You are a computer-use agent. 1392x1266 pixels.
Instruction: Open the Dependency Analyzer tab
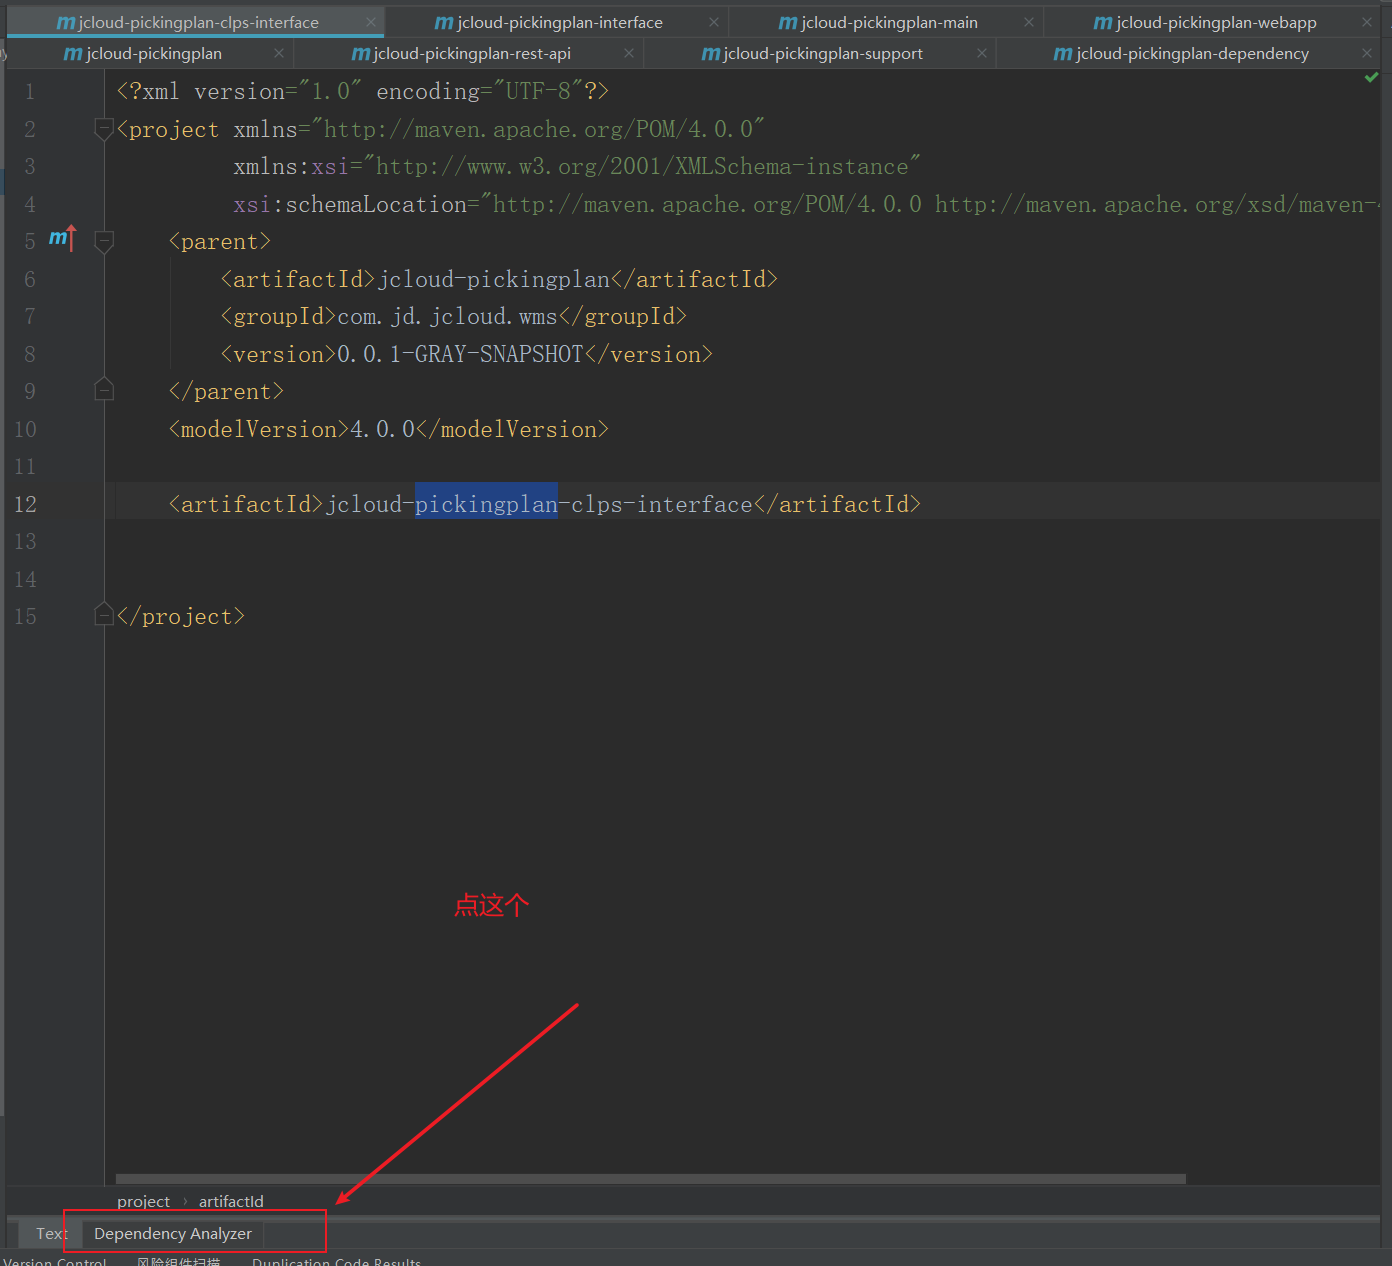173,1234
